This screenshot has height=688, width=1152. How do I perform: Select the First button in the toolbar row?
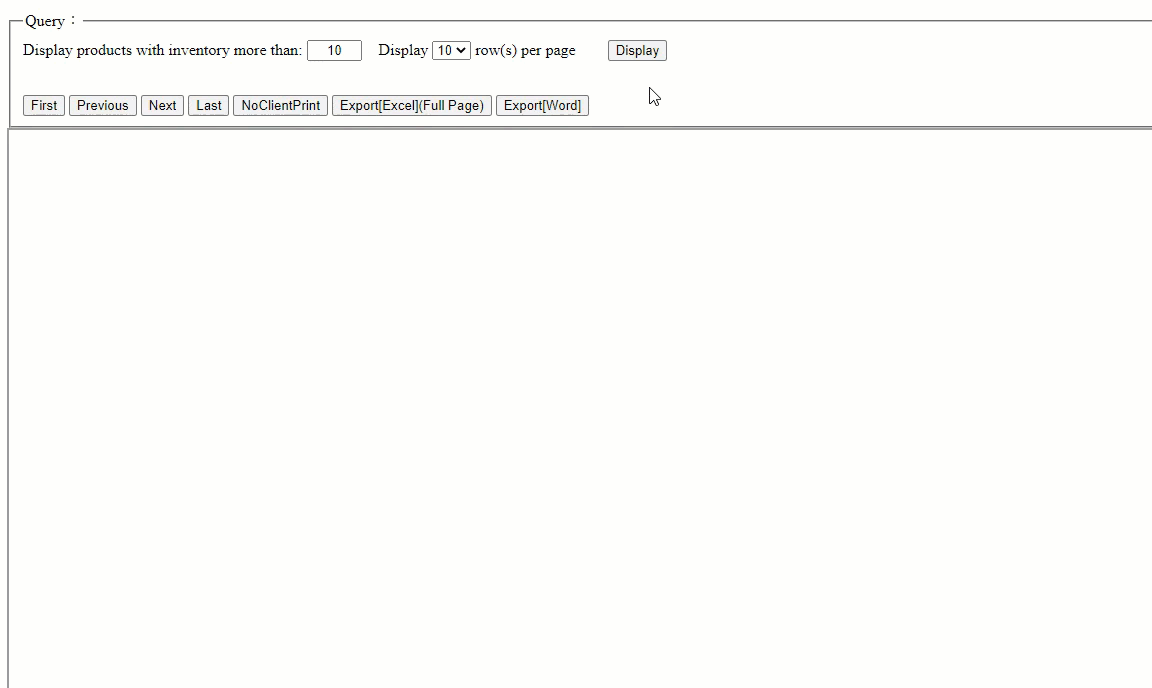coord(43,105)
